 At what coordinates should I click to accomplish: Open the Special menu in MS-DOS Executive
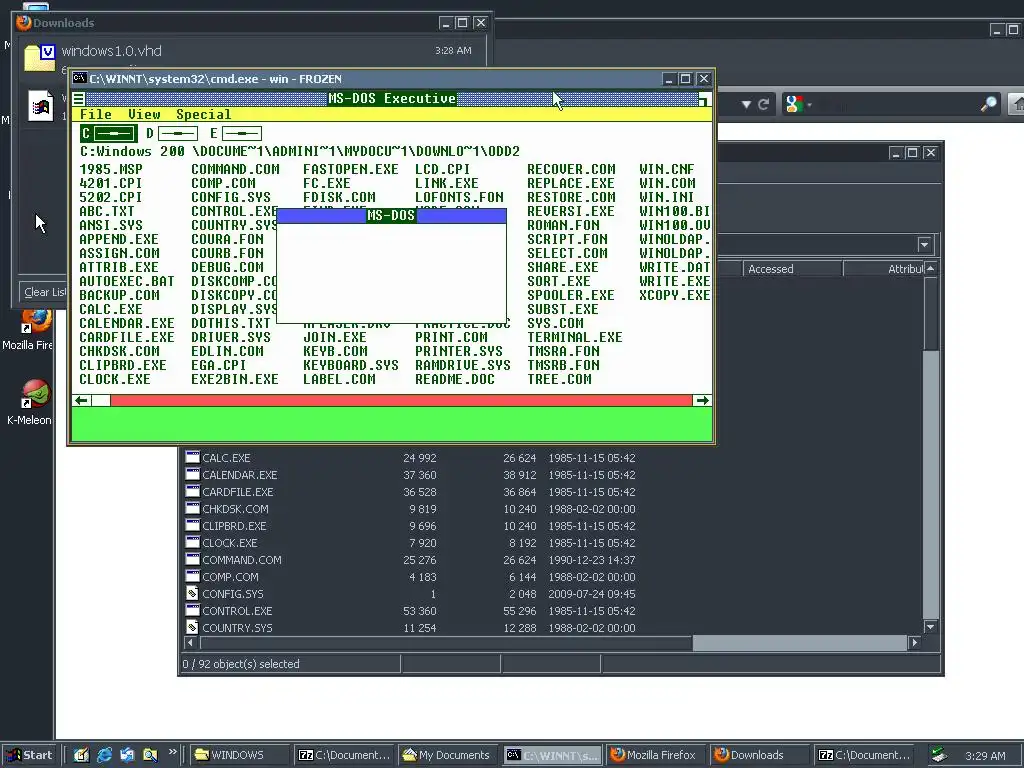tap(204, 114)
